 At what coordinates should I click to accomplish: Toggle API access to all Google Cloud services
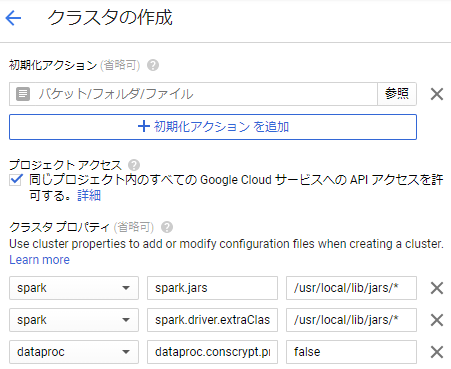(x=16, y=180)
